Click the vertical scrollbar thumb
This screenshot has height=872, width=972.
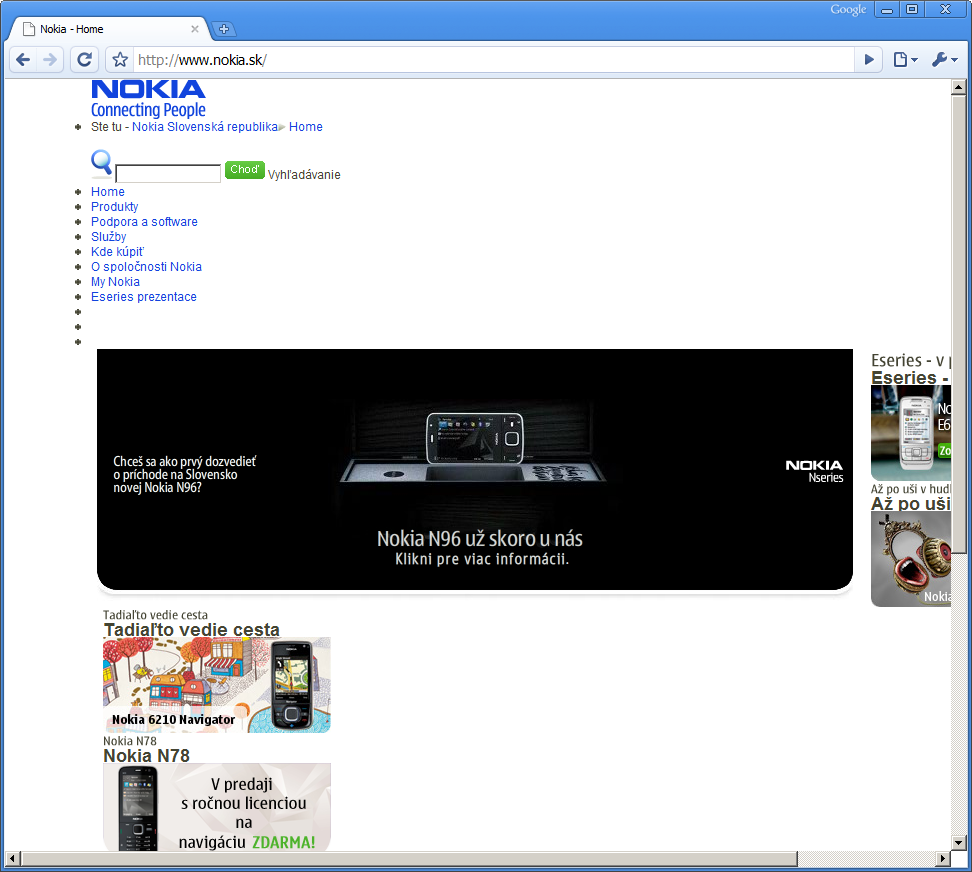click(958, 324)
